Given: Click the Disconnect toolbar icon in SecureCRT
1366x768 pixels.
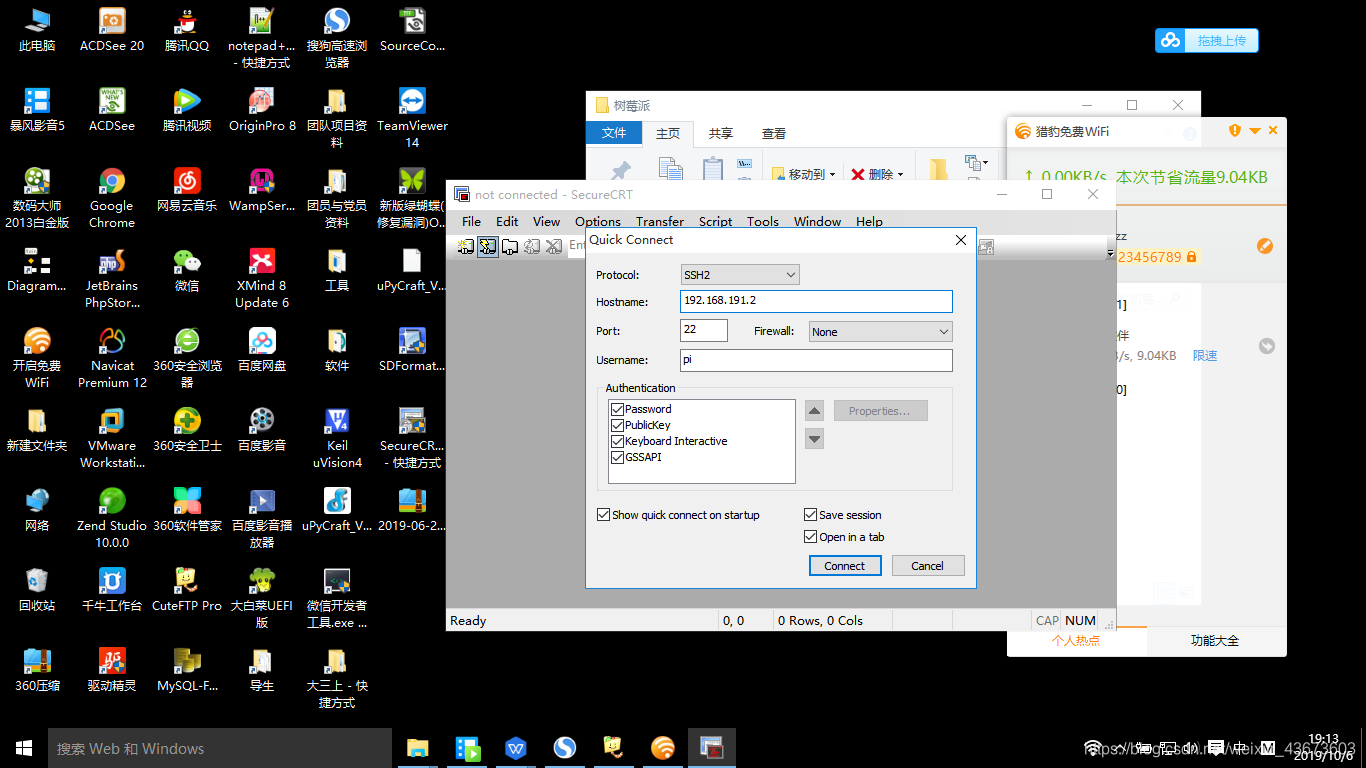Looking at the screenshot, I should (553, 246).
